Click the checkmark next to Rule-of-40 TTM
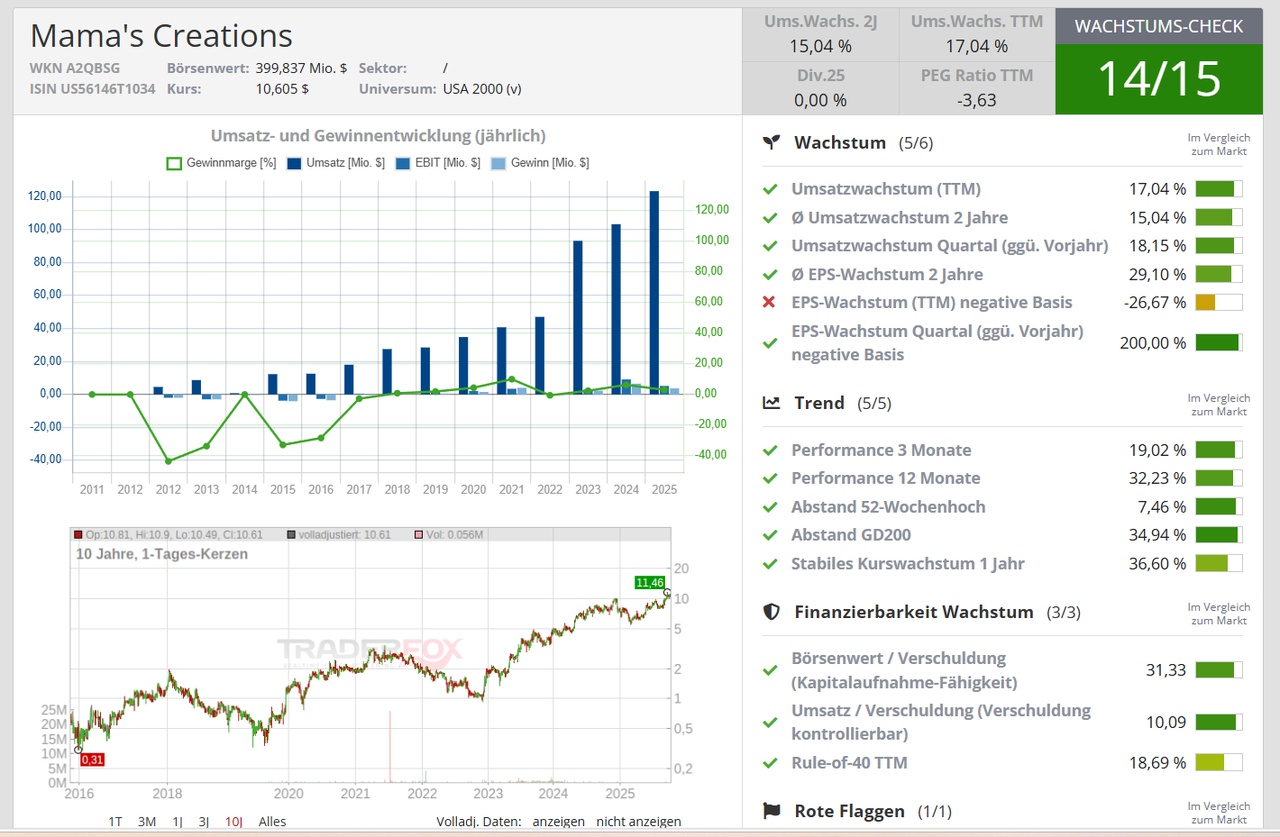1280x837 pixels. pyautogui.click(x=769, y=763)
